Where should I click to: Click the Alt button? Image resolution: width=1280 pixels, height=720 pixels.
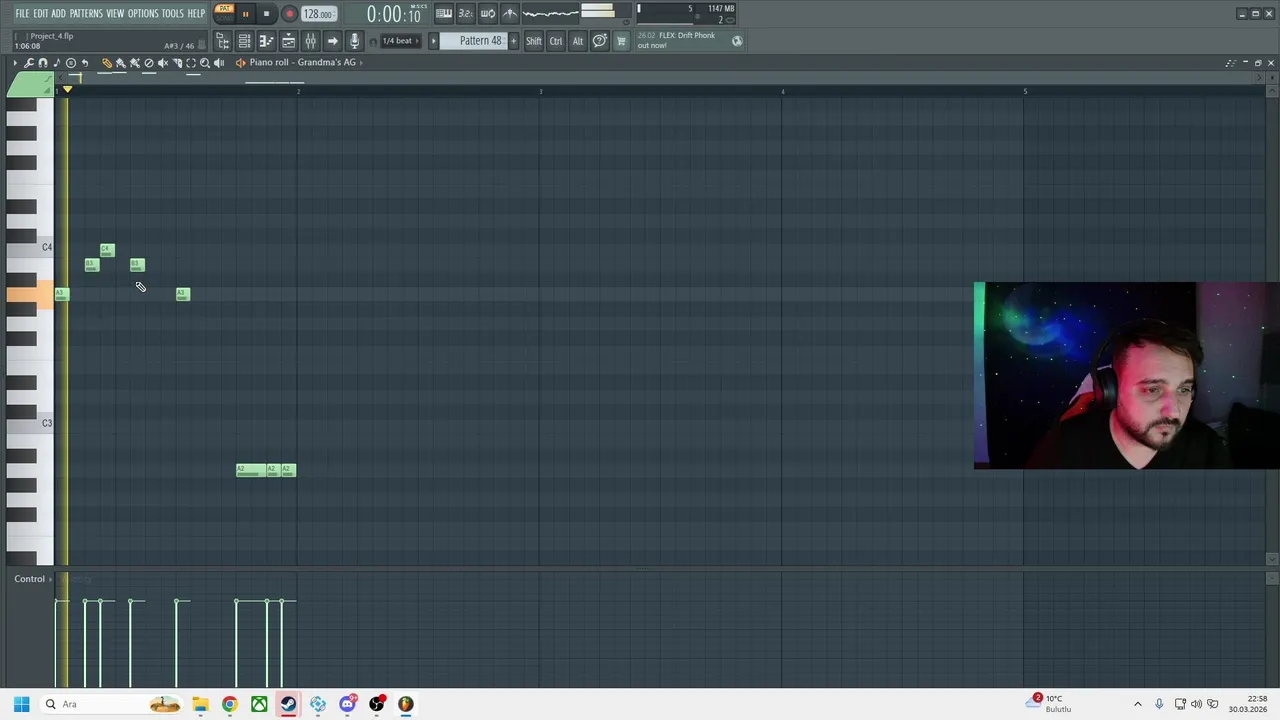coord(578,41)
